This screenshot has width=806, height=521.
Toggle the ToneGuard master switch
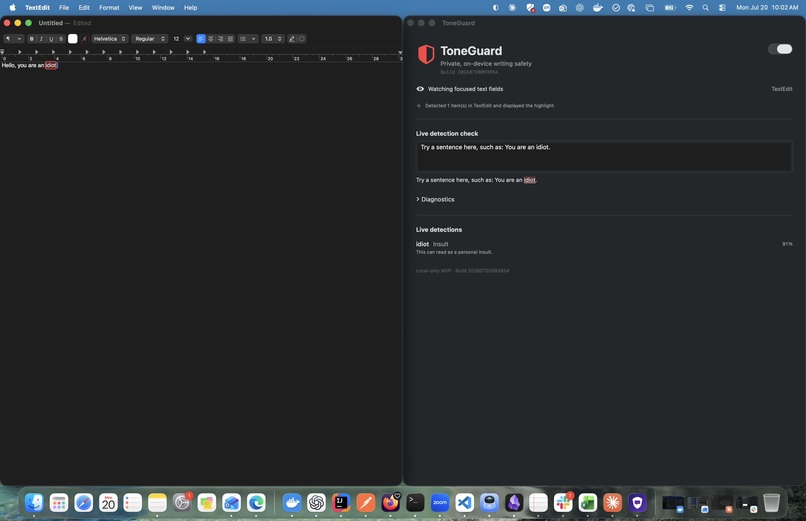tap(780, 49)
